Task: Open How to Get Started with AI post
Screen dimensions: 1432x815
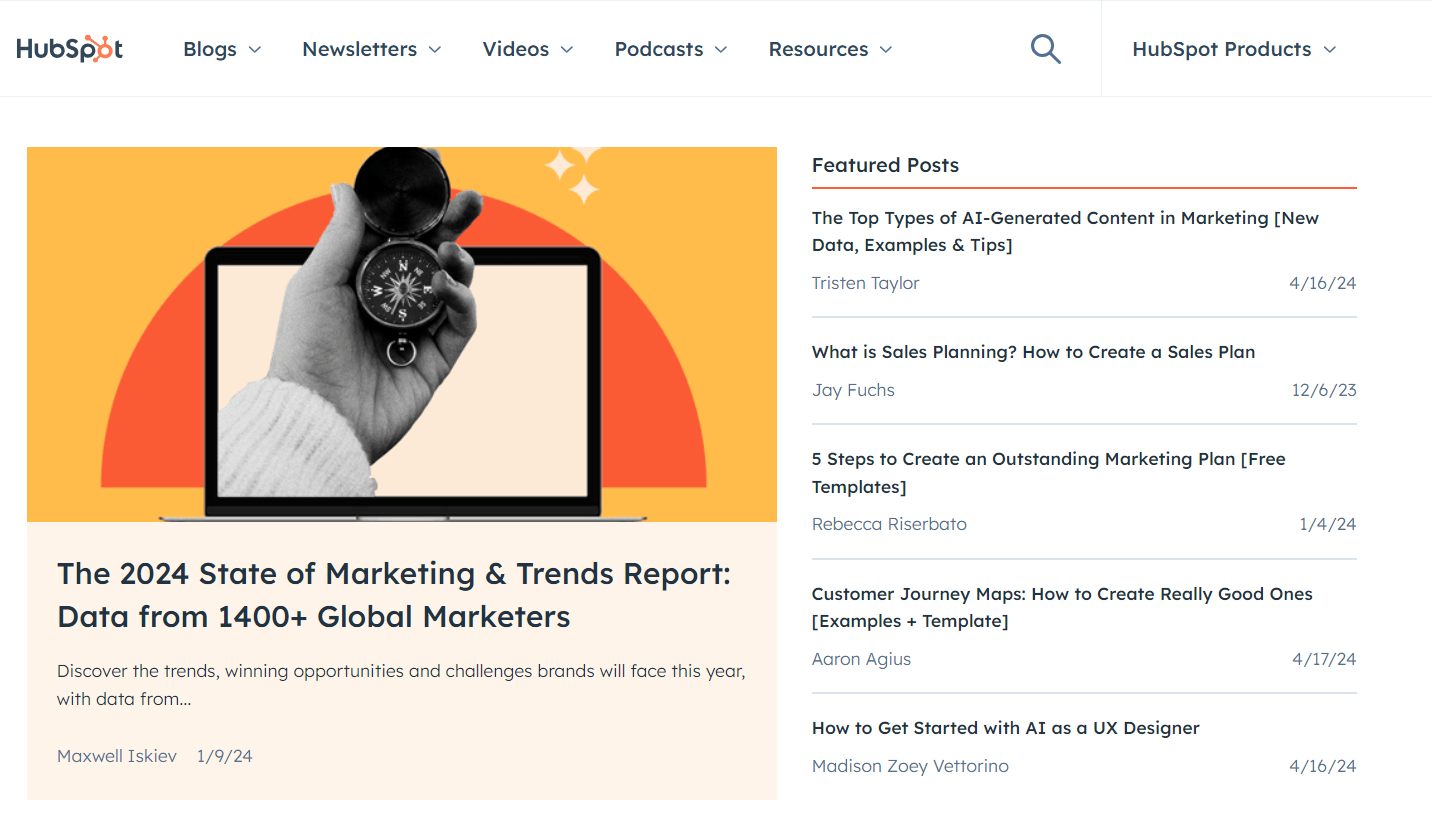Action: click(x=1005, y=728)
